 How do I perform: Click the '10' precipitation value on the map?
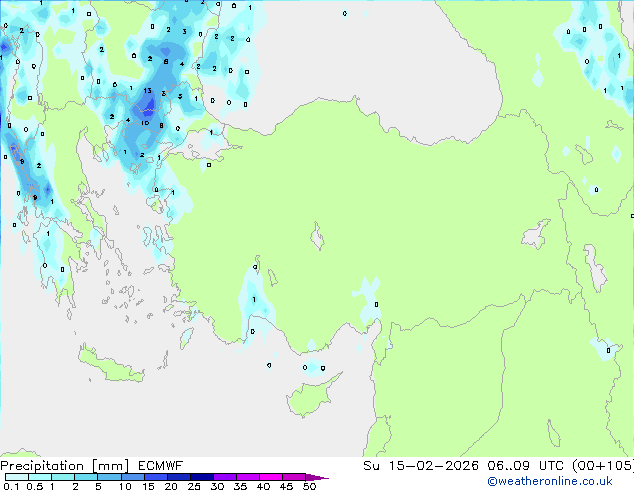tap(145, 123)
